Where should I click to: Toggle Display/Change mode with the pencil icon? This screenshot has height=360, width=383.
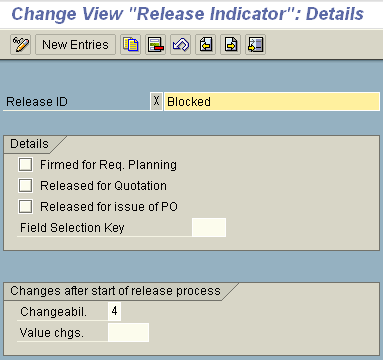pos(21,45)
